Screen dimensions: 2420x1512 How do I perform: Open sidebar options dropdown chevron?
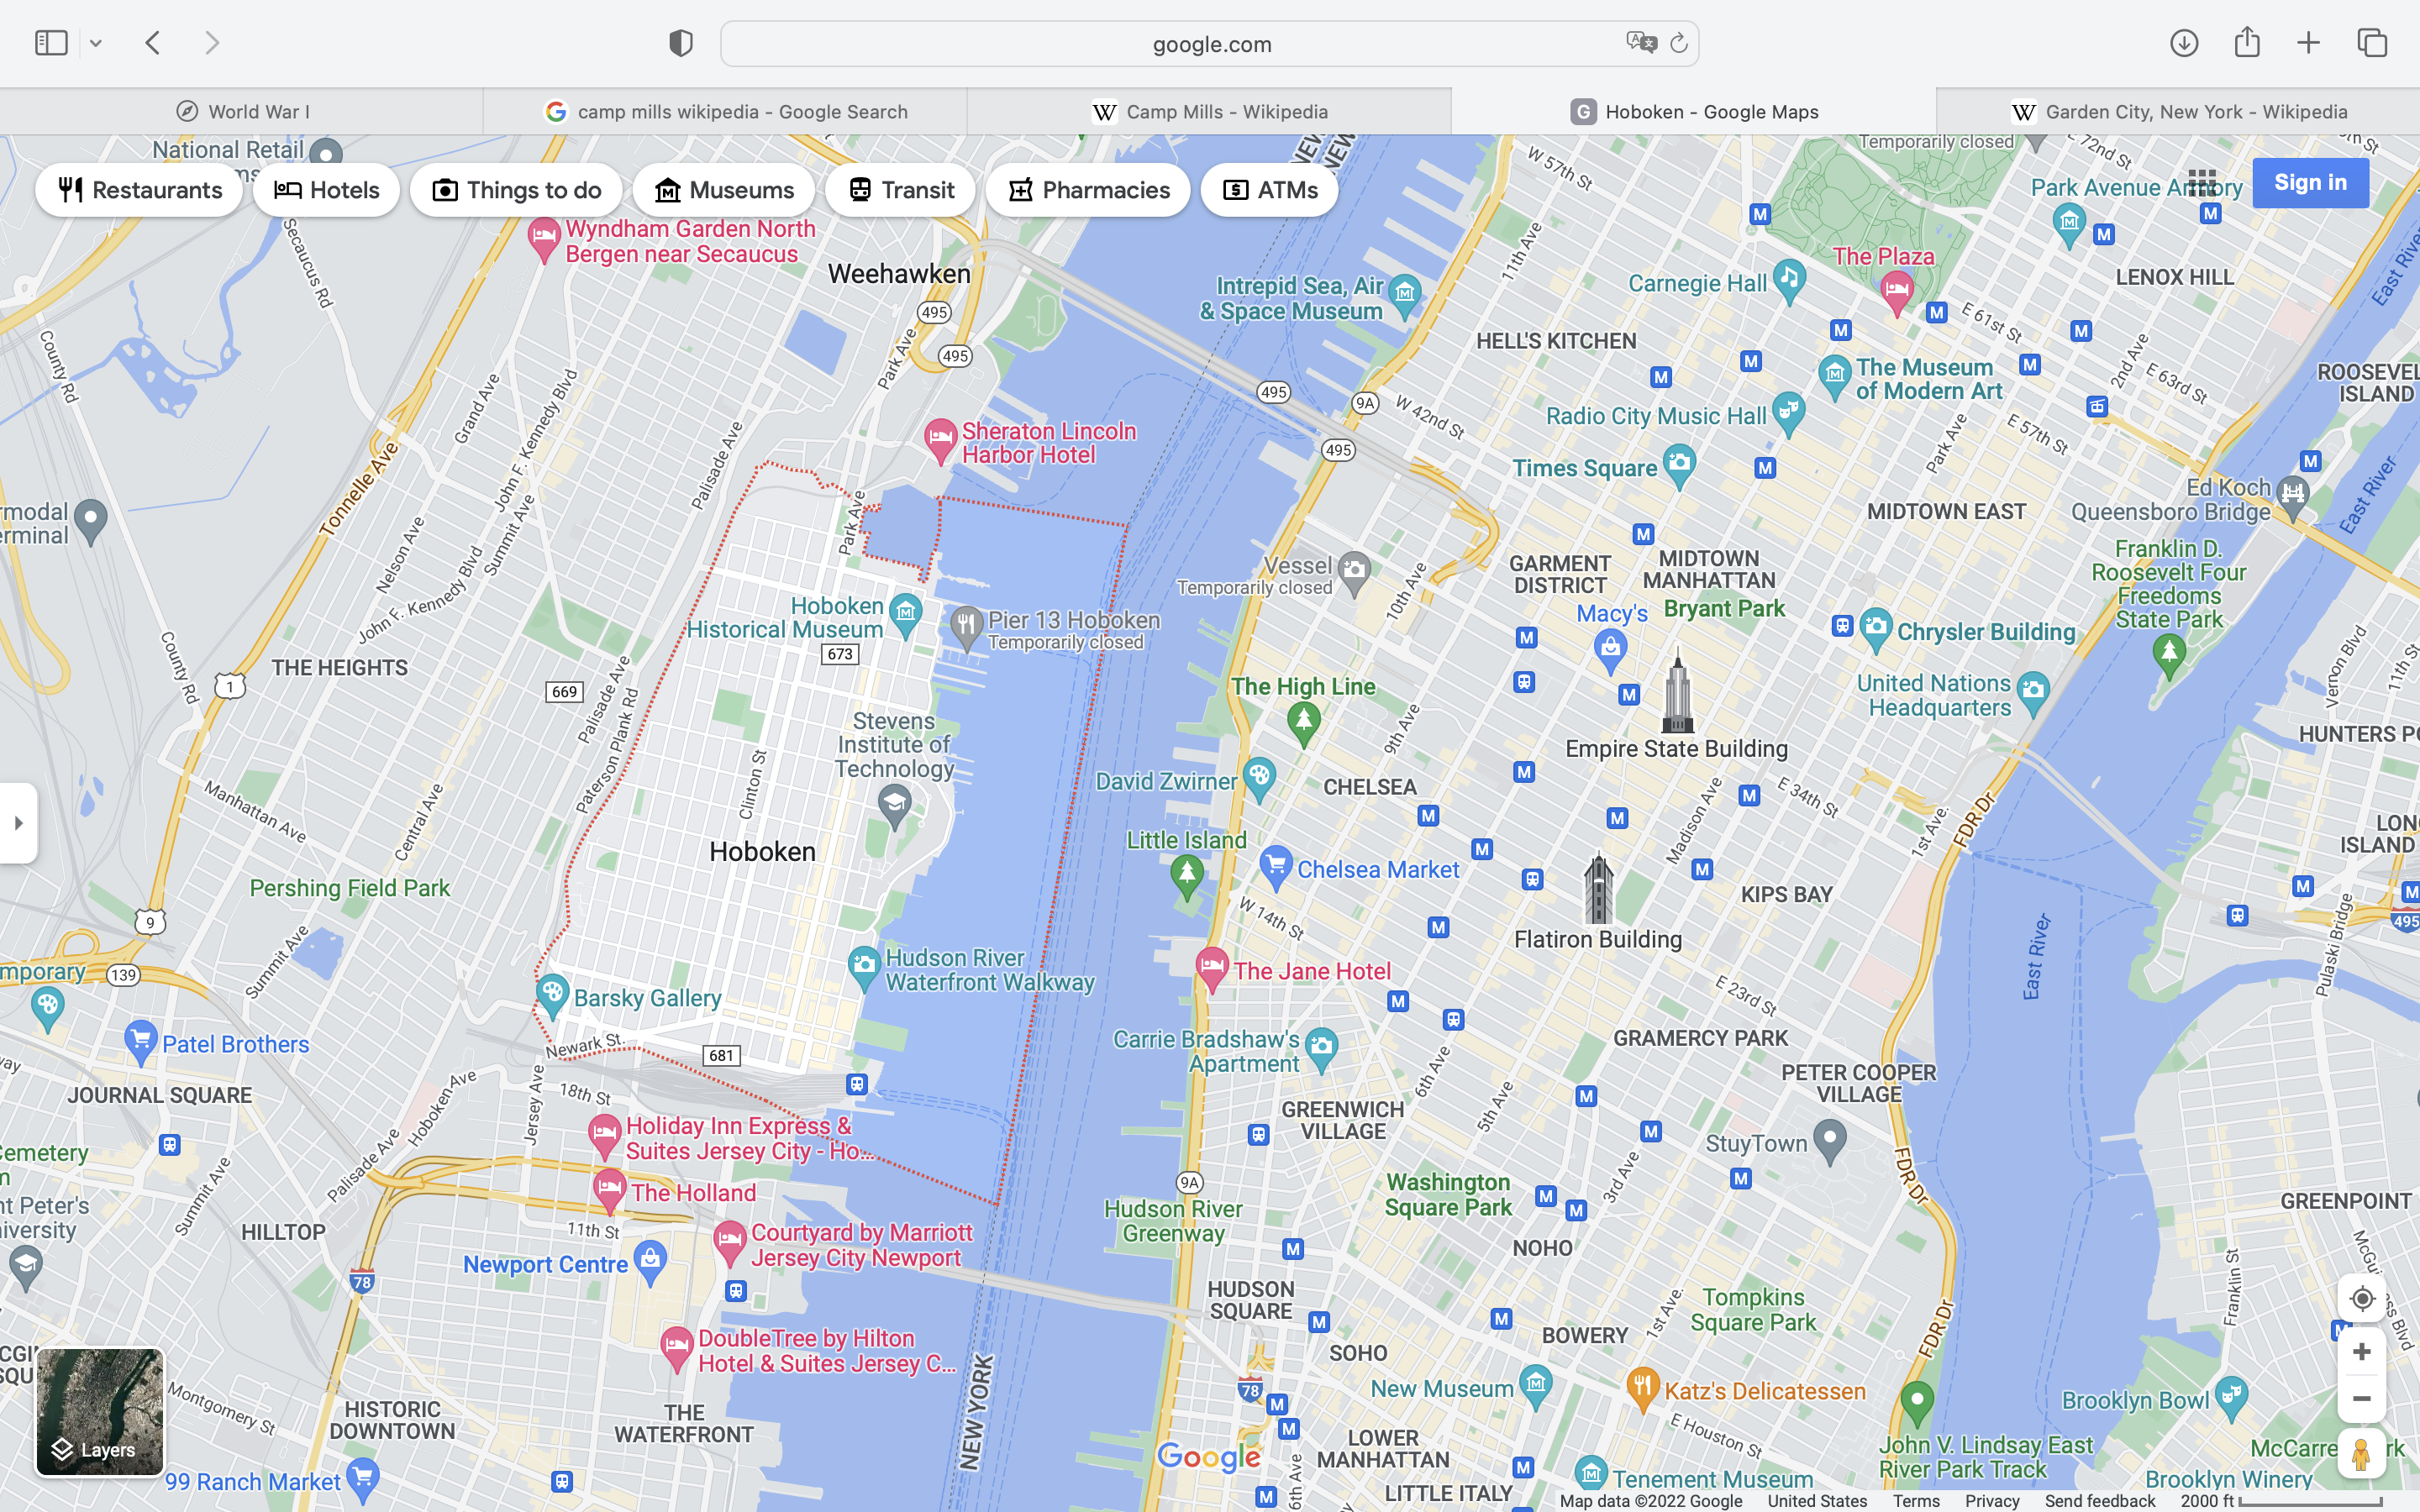click(96, 43)
